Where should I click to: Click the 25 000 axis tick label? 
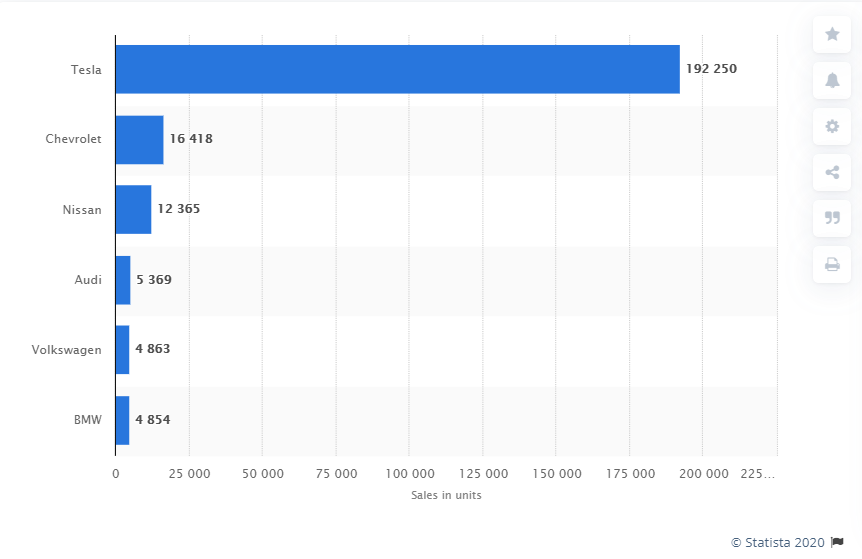(x=190, y=474)
